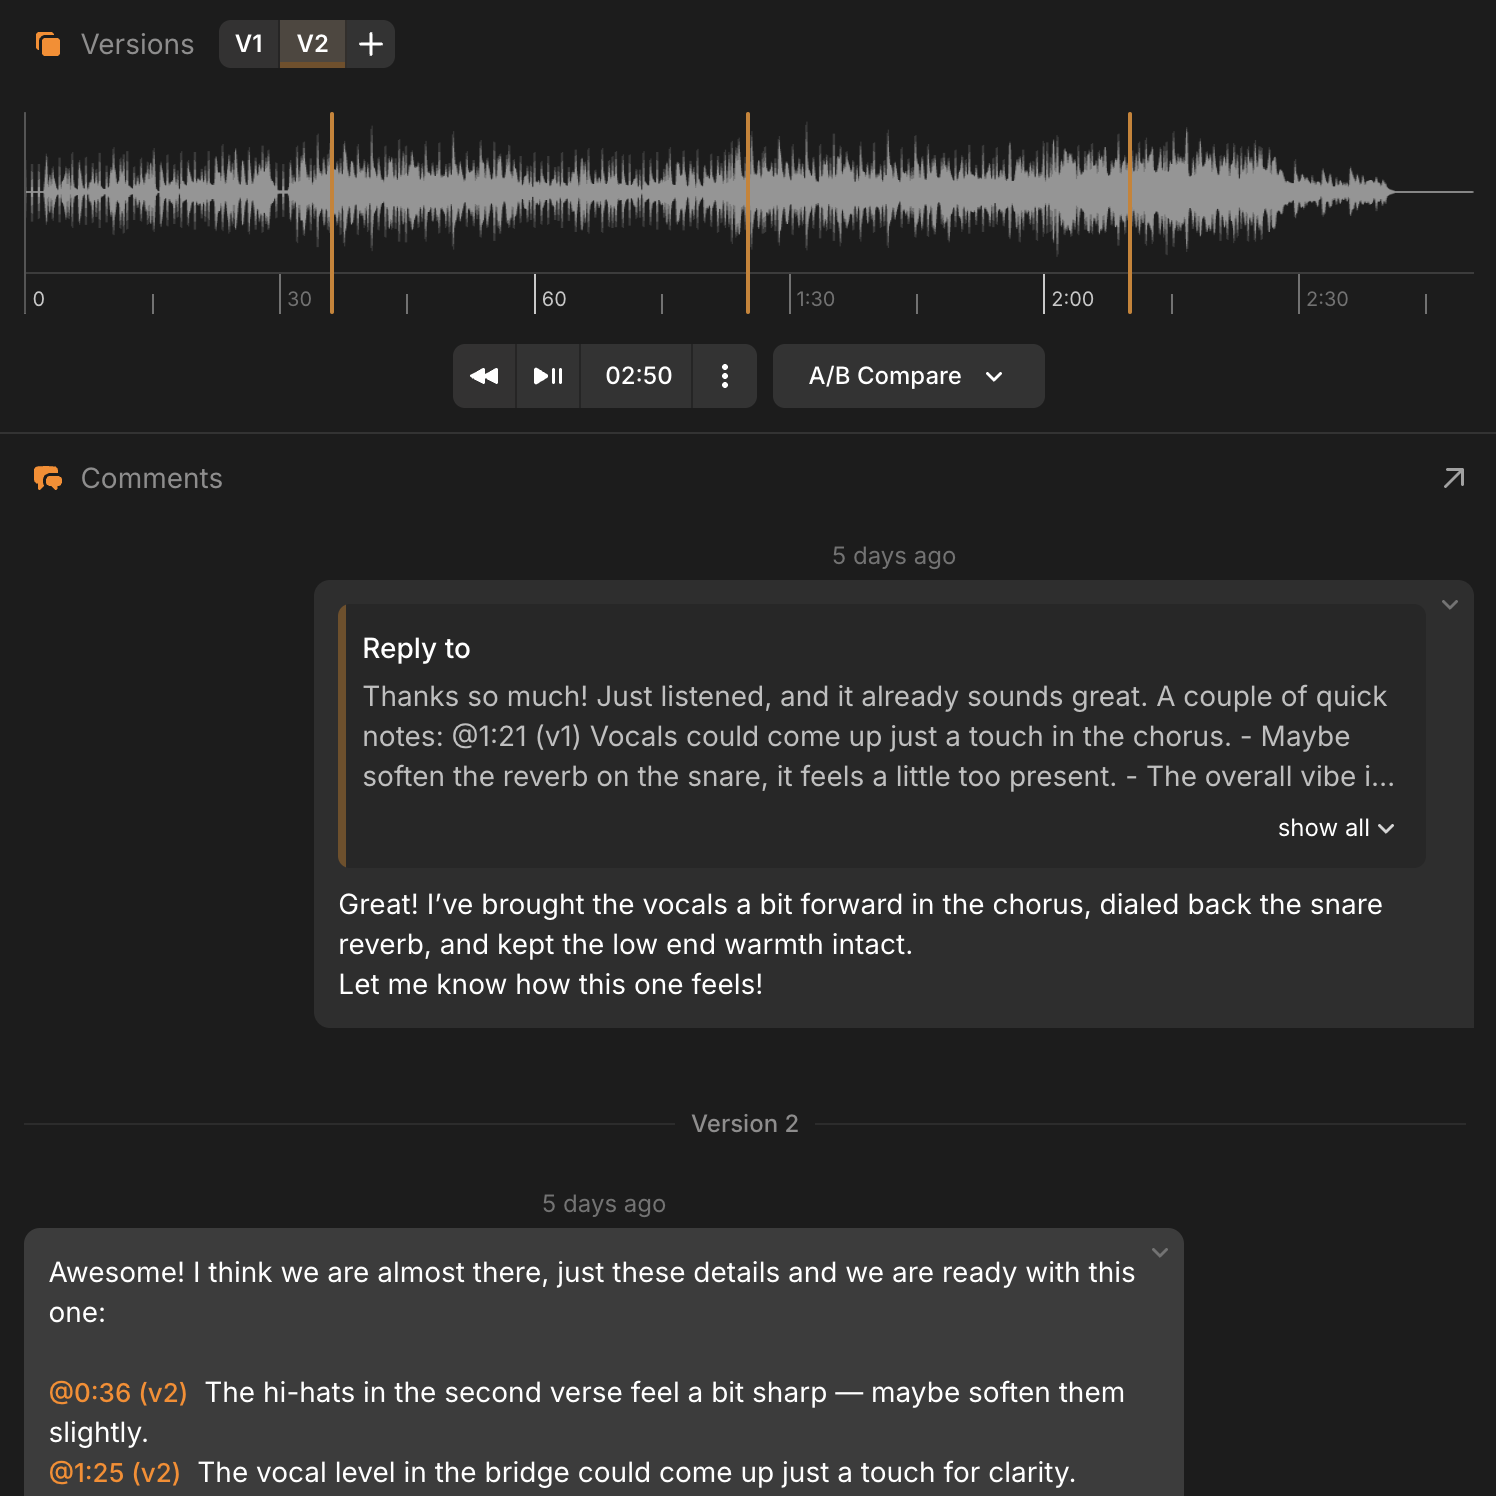
Task: Open the three-dot player options menu
Action: tap(724, 376)
